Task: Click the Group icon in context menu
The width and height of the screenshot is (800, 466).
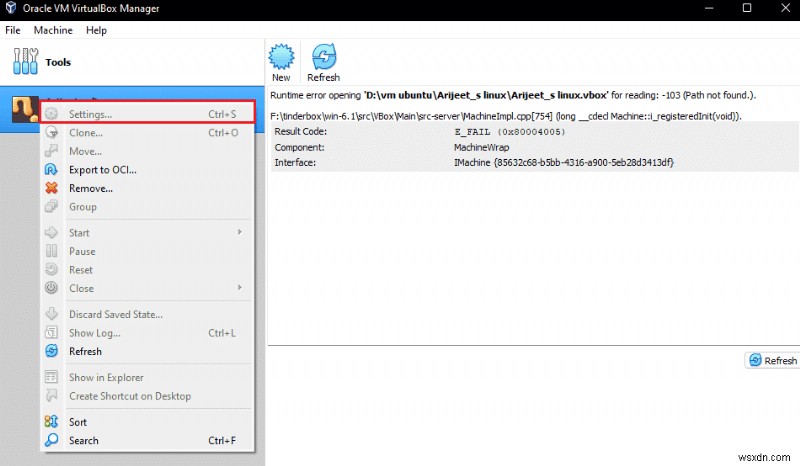Action: [x=51, y=207]
